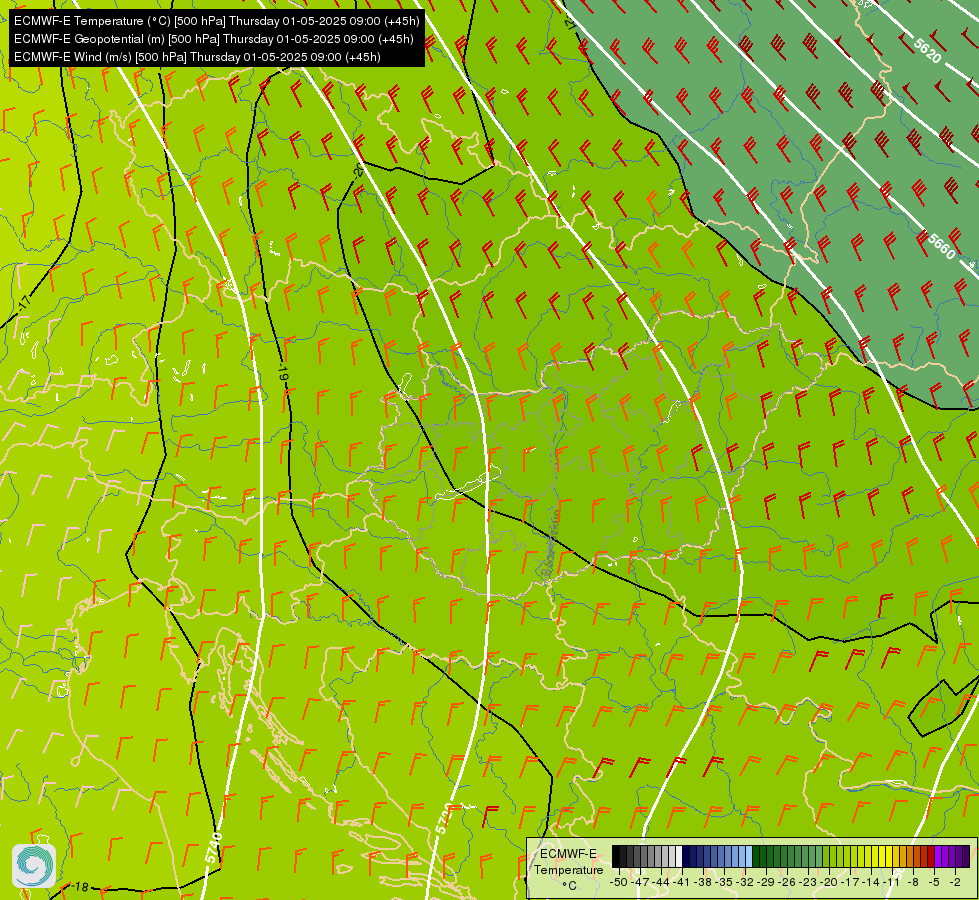Click the swirl weather logo icon
Image resolution: width=979 pixels, height=900 pixels.
point(34,866)
